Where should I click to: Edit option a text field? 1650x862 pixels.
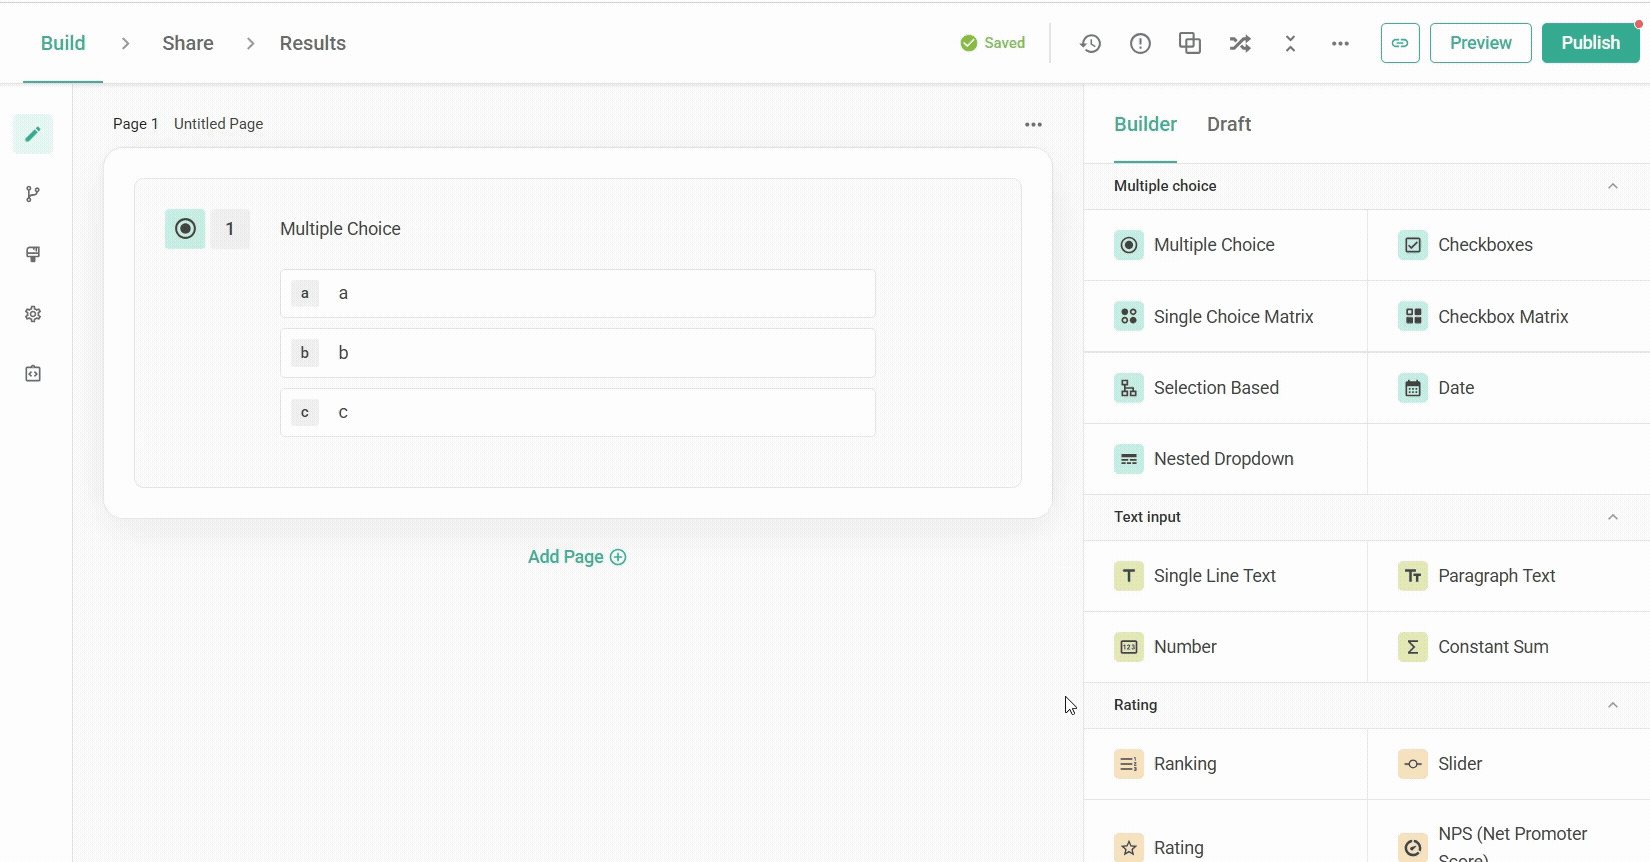[x=578, y=294]
